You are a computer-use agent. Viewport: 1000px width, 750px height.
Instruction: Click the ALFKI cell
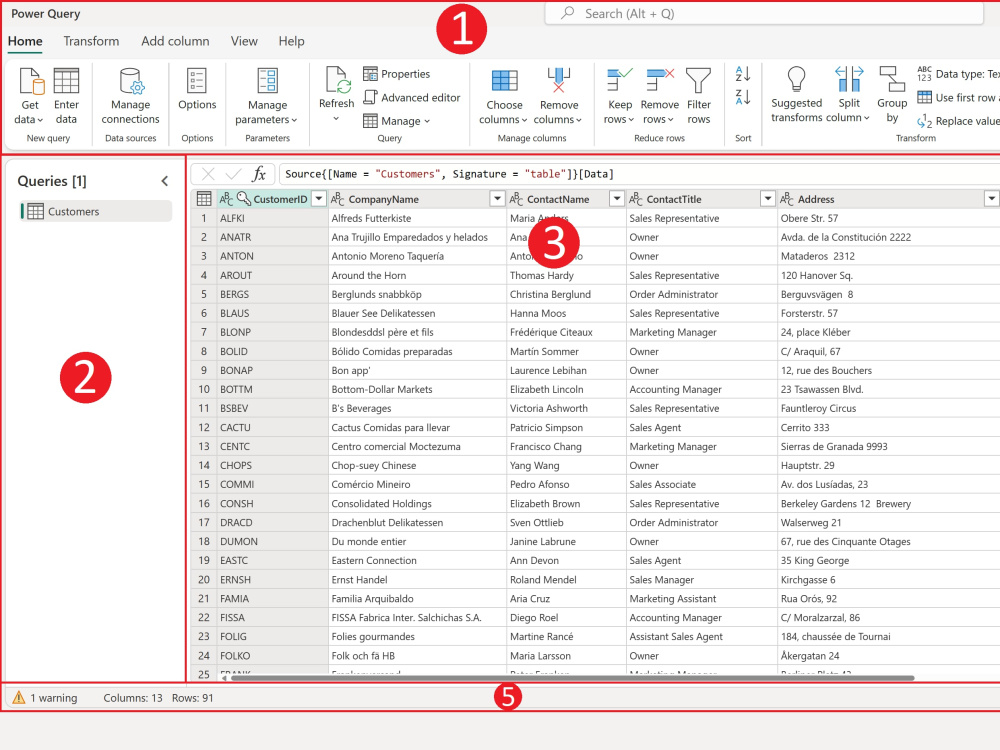click(272, 218)
